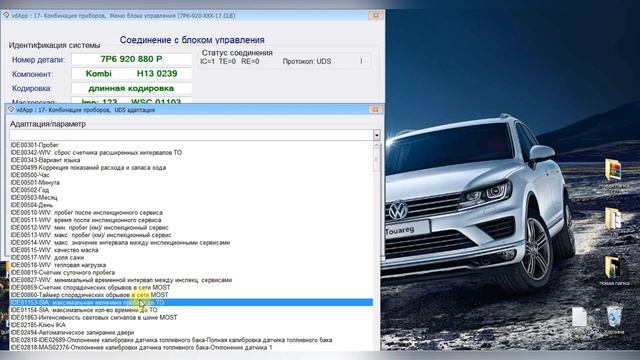This screenshot has width=640, height=360.
Task: Click inside the Адаптация/параметр combo box field
Action: 191,135
